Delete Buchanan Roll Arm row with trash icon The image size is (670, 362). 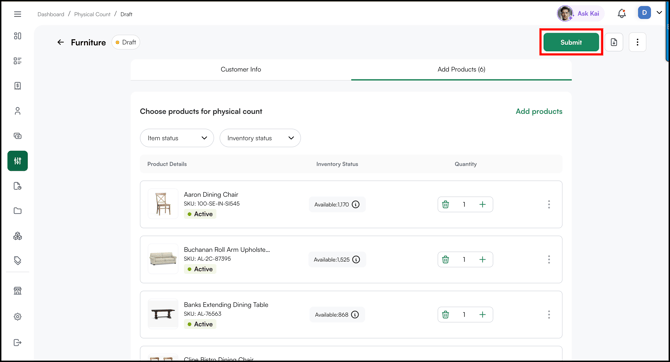point(445,259)
